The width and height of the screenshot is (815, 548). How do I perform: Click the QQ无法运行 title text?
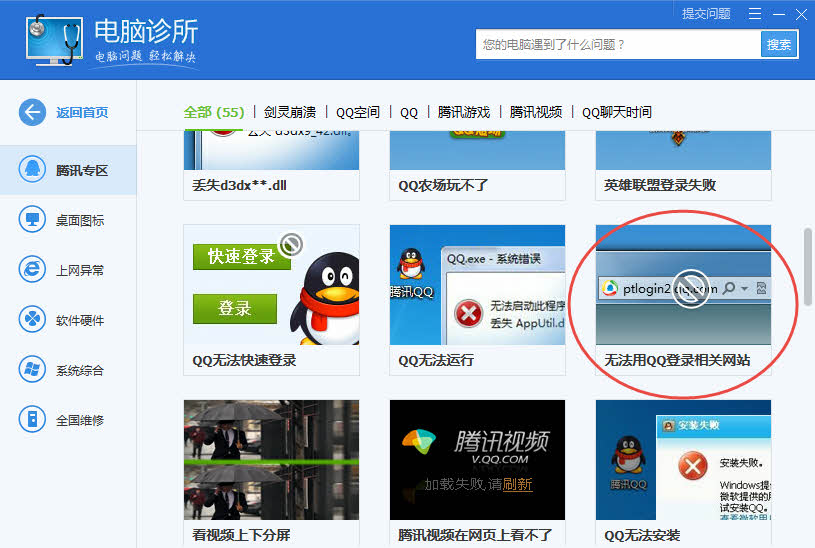tap(436, 360)
